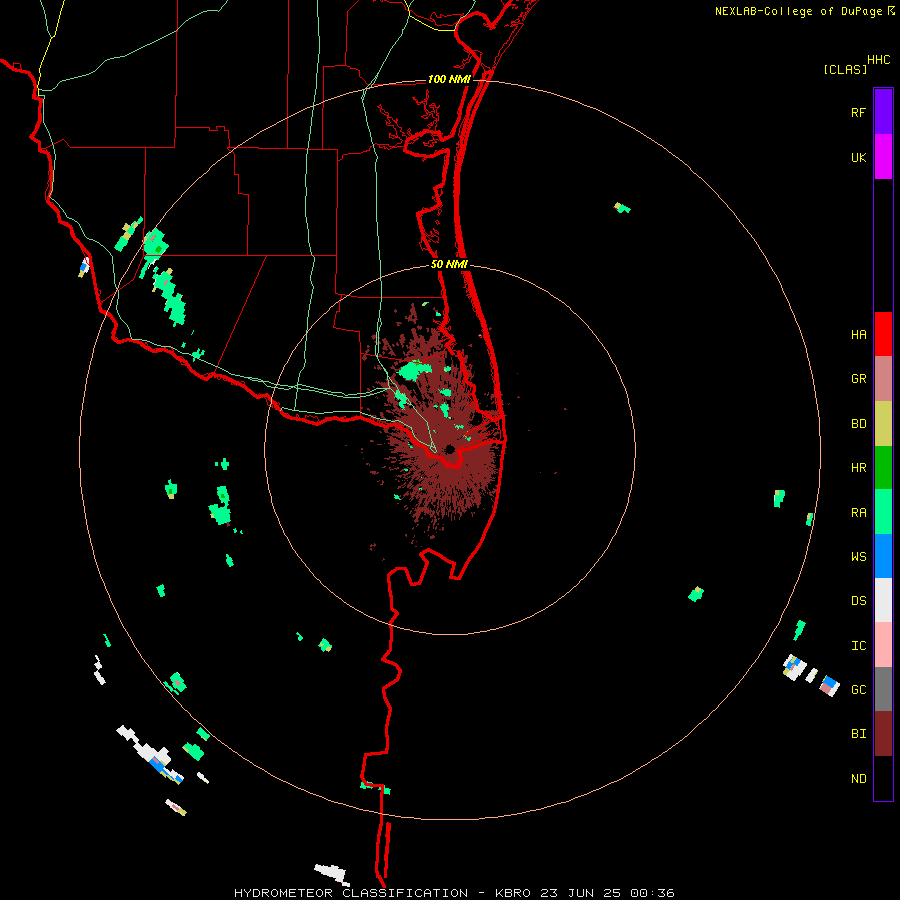This screenshot has height=900, width=900.
Task: Click the "KBRO" station identifier
Action: [513, 893]
